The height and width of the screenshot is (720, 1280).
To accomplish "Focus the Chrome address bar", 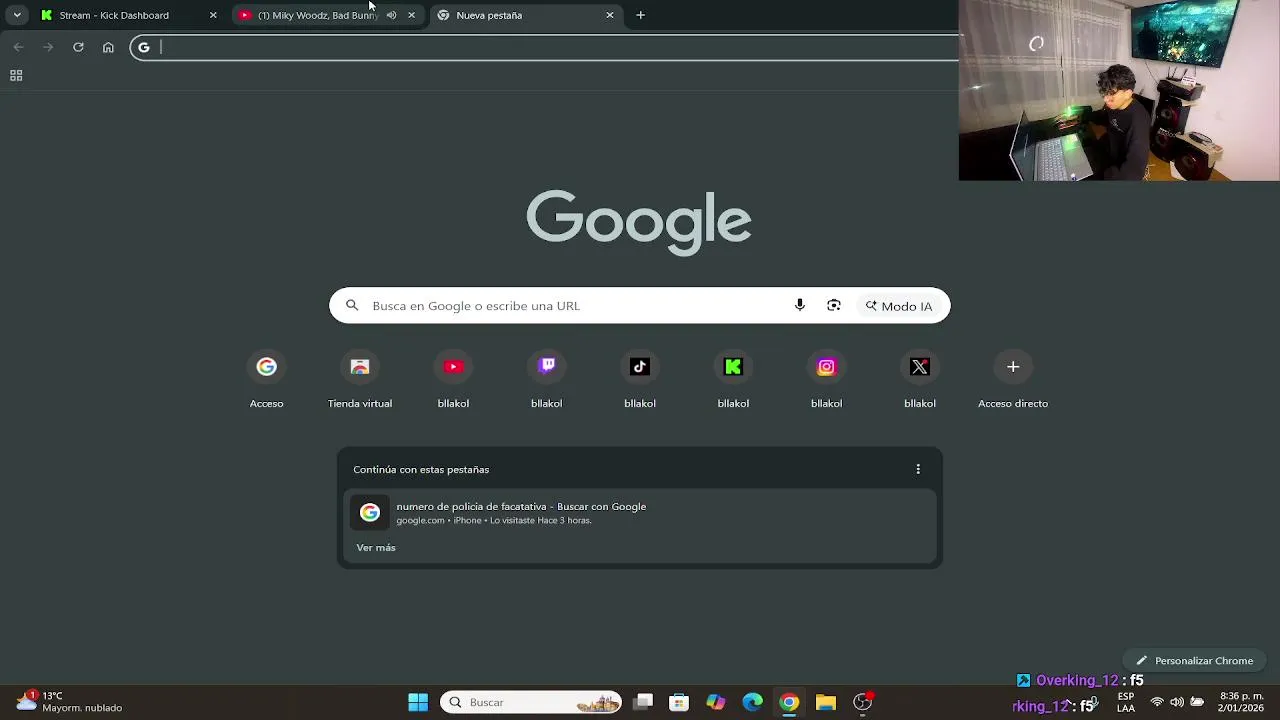I will pos(545,47).
